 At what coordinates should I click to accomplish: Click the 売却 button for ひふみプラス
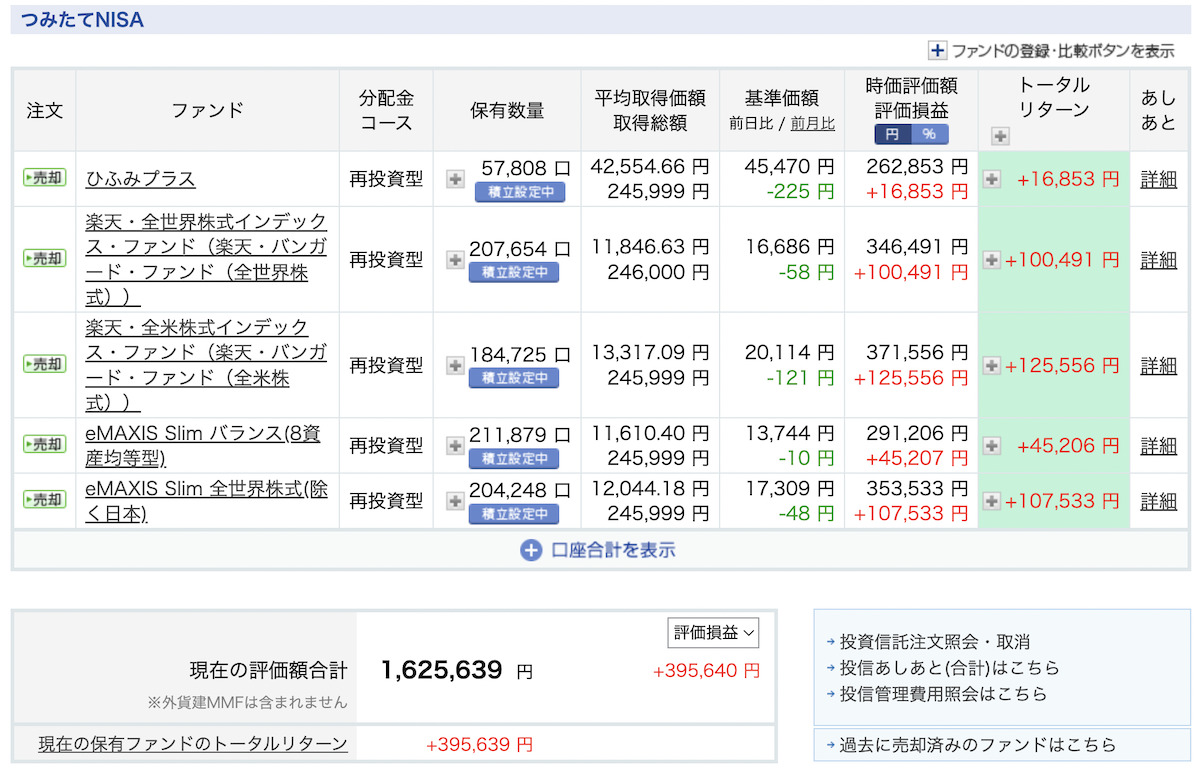[x=45, y=178]
